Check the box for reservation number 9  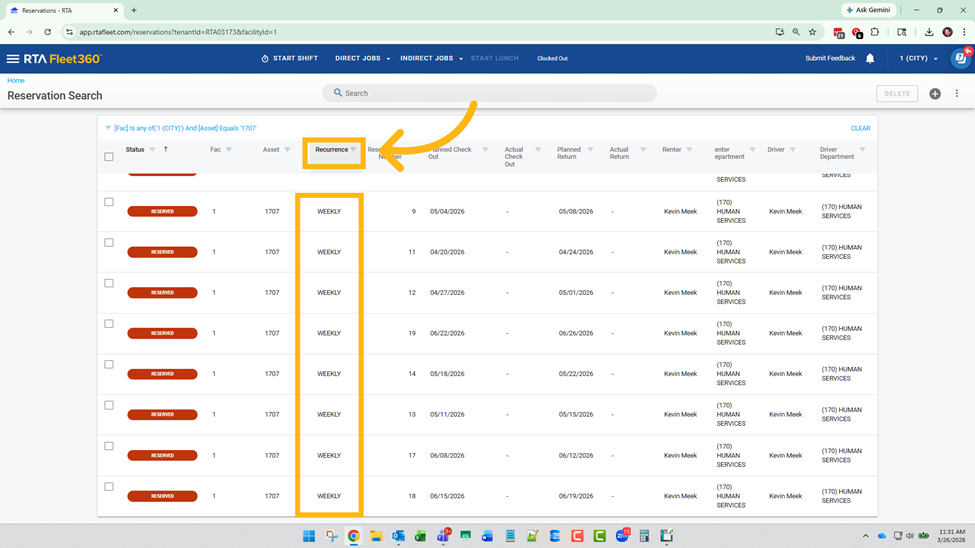click(x=109, y=202)
